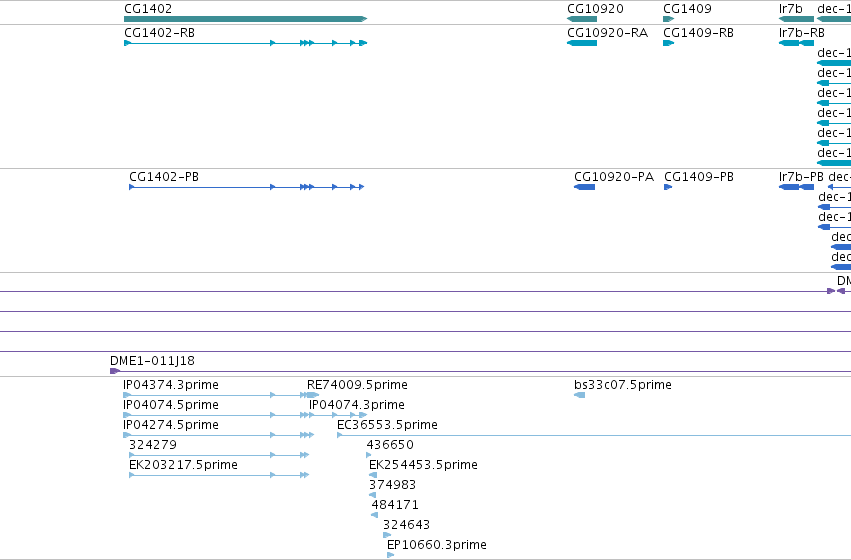Screen dimensions: 851x560
Task: Open the CG10920-RA transcript label
Action: (x=607, y=33)
